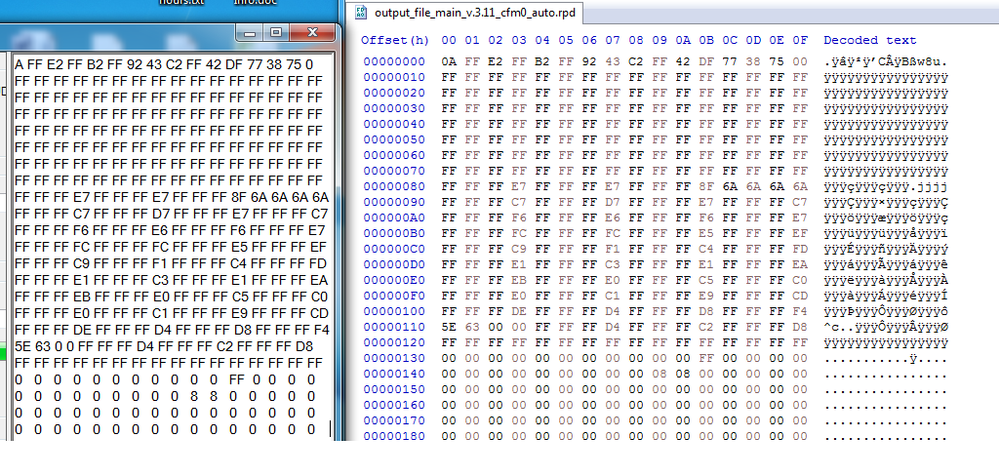
Task: Select offset row 00000110 label
Action: pyautogui.click(x=394, y=327)
